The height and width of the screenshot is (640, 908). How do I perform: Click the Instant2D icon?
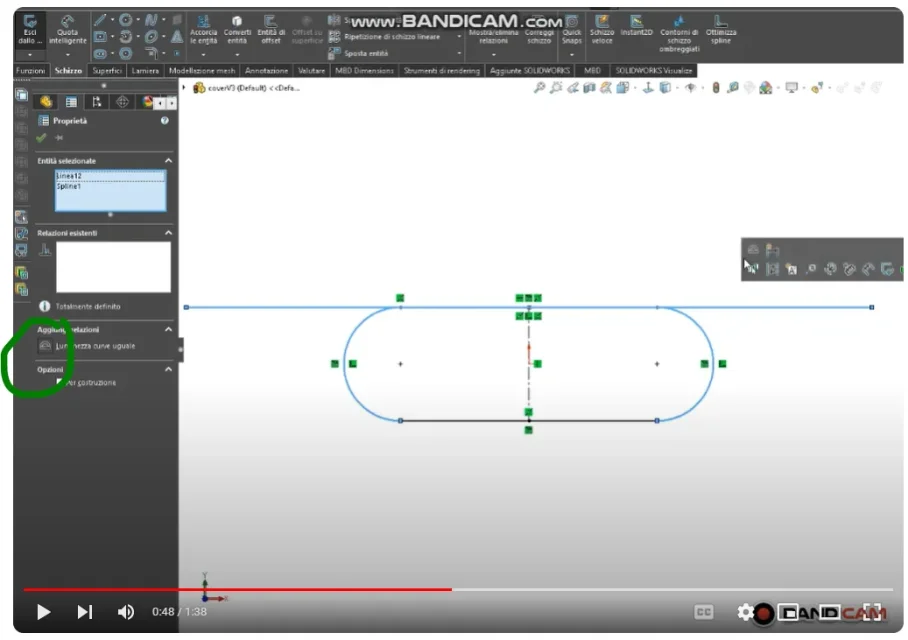pyautogui.click(x=636, y=27)
